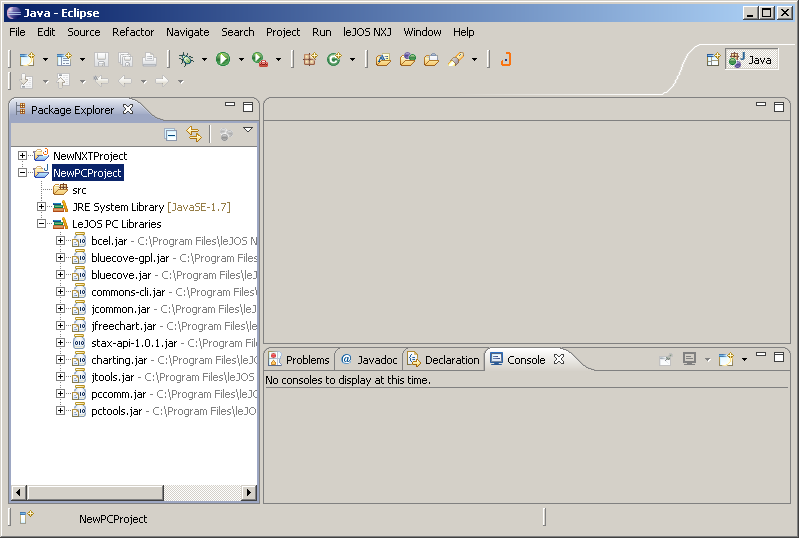Close the Package Explorer tab
The height and width of the screenshot is (538, 799).
tap(128, 109)
